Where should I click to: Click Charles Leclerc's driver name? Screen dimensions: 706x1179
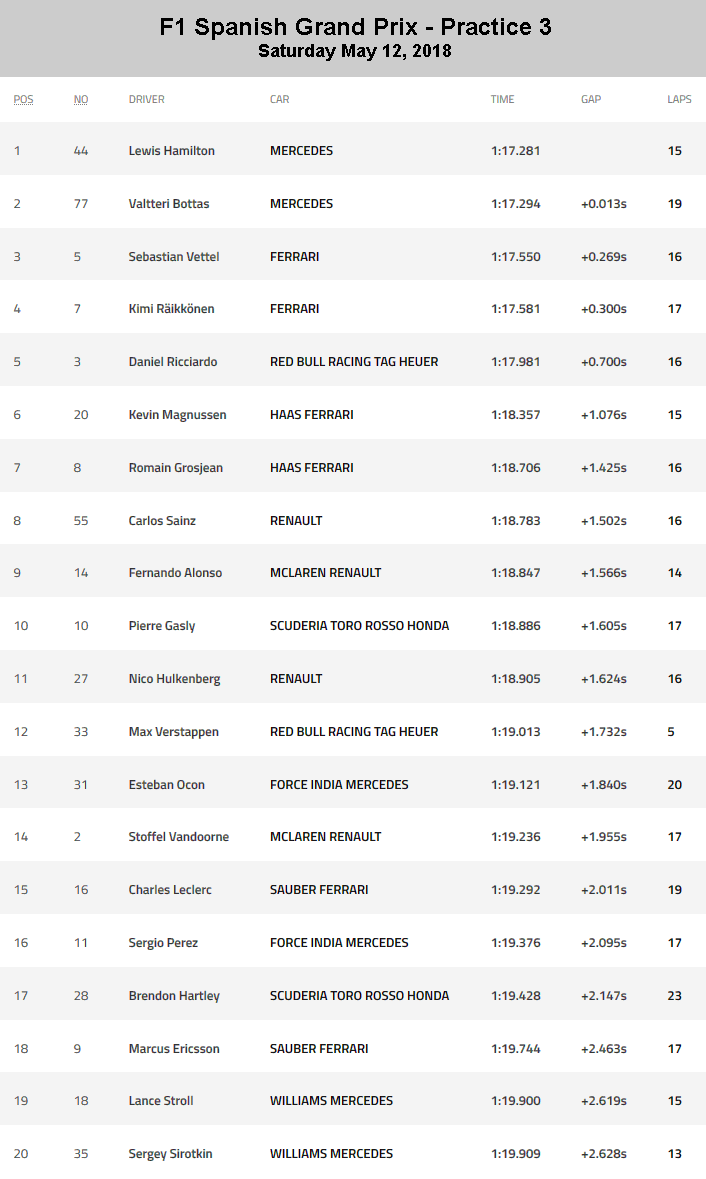coord(170,890)
